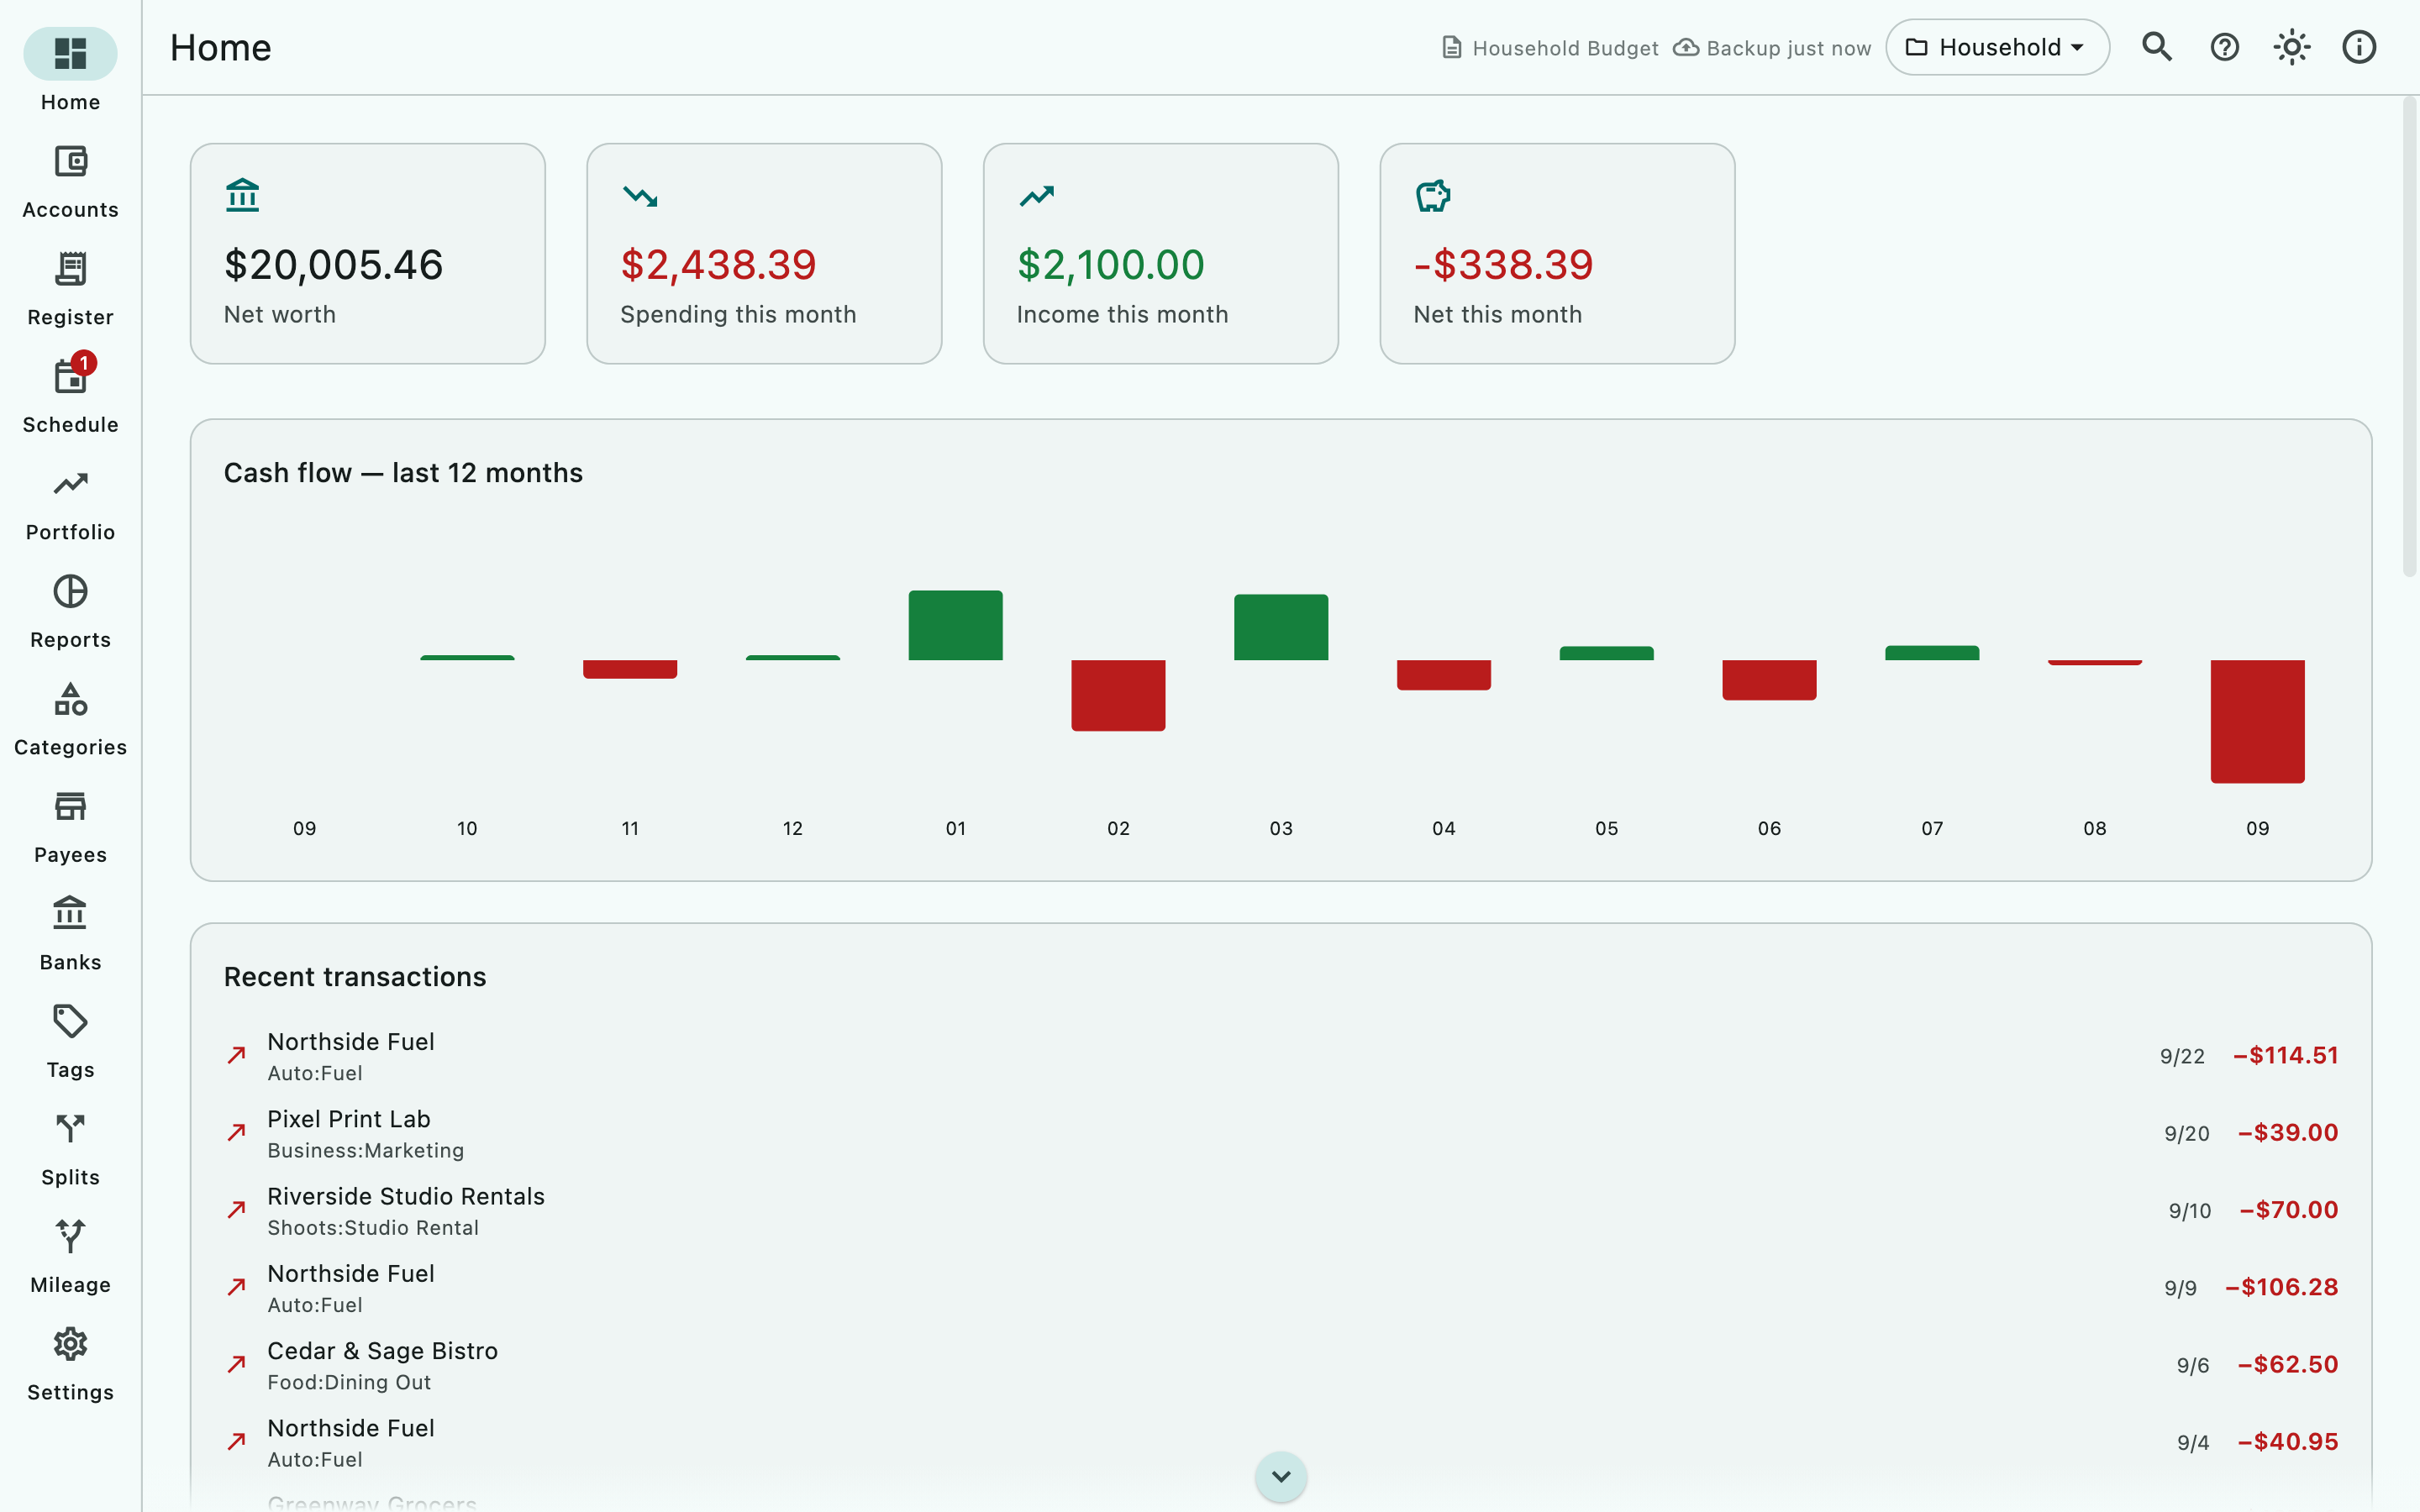This screenshot has height=1512, width=2420.
Task: Click the red bar for month 06
Action: tap(1769, 680)
